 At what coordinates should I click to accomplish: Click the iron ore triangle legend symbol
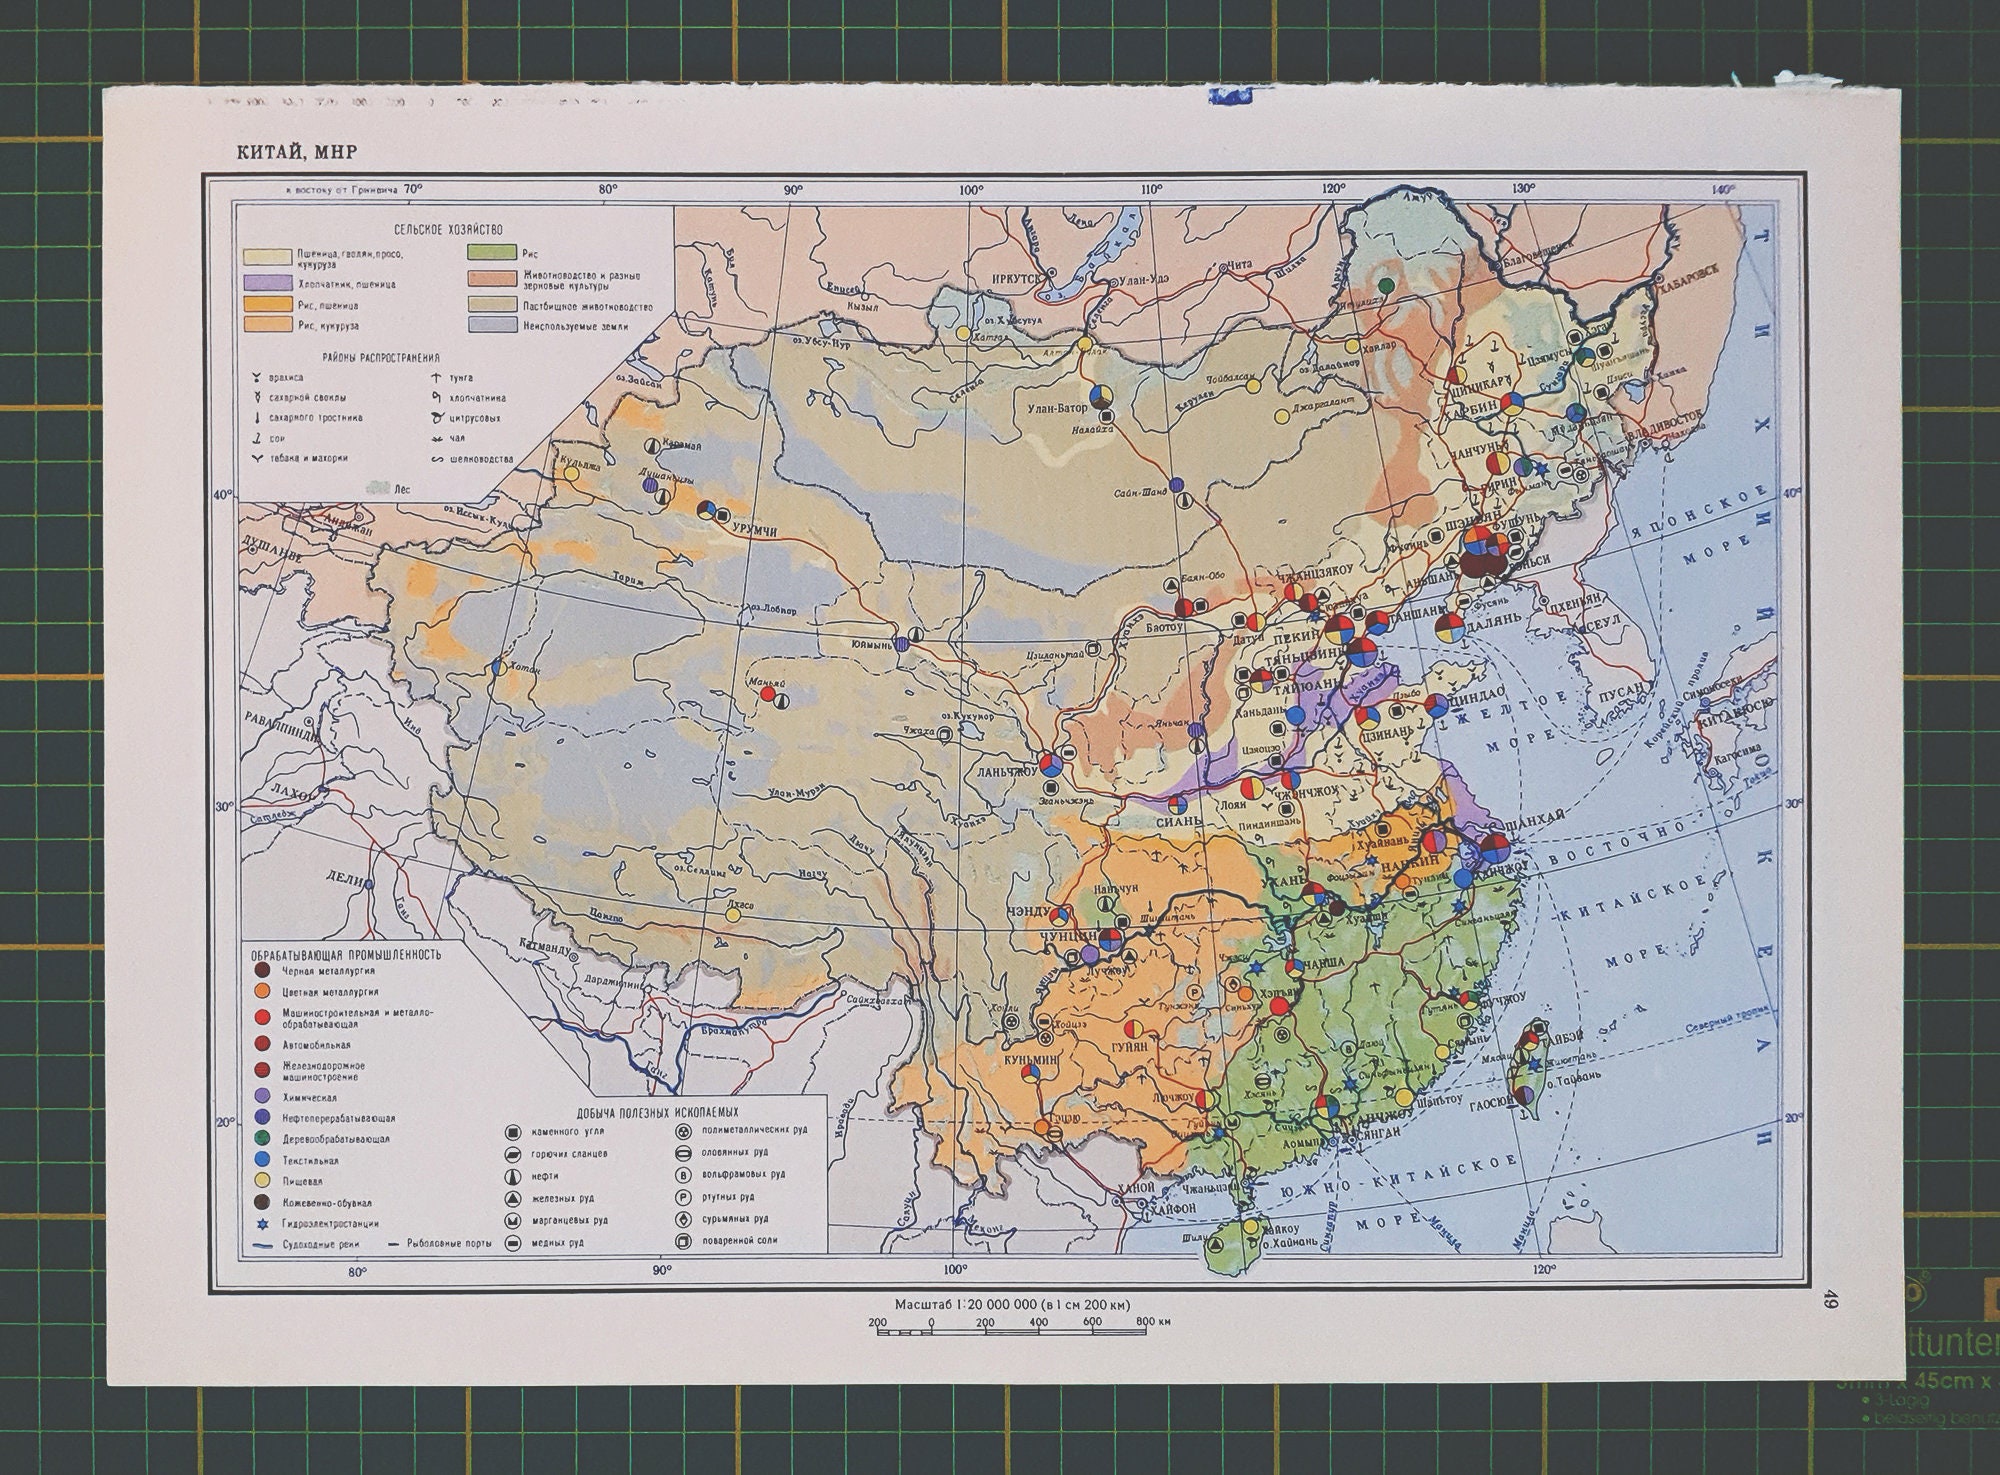512,1198
